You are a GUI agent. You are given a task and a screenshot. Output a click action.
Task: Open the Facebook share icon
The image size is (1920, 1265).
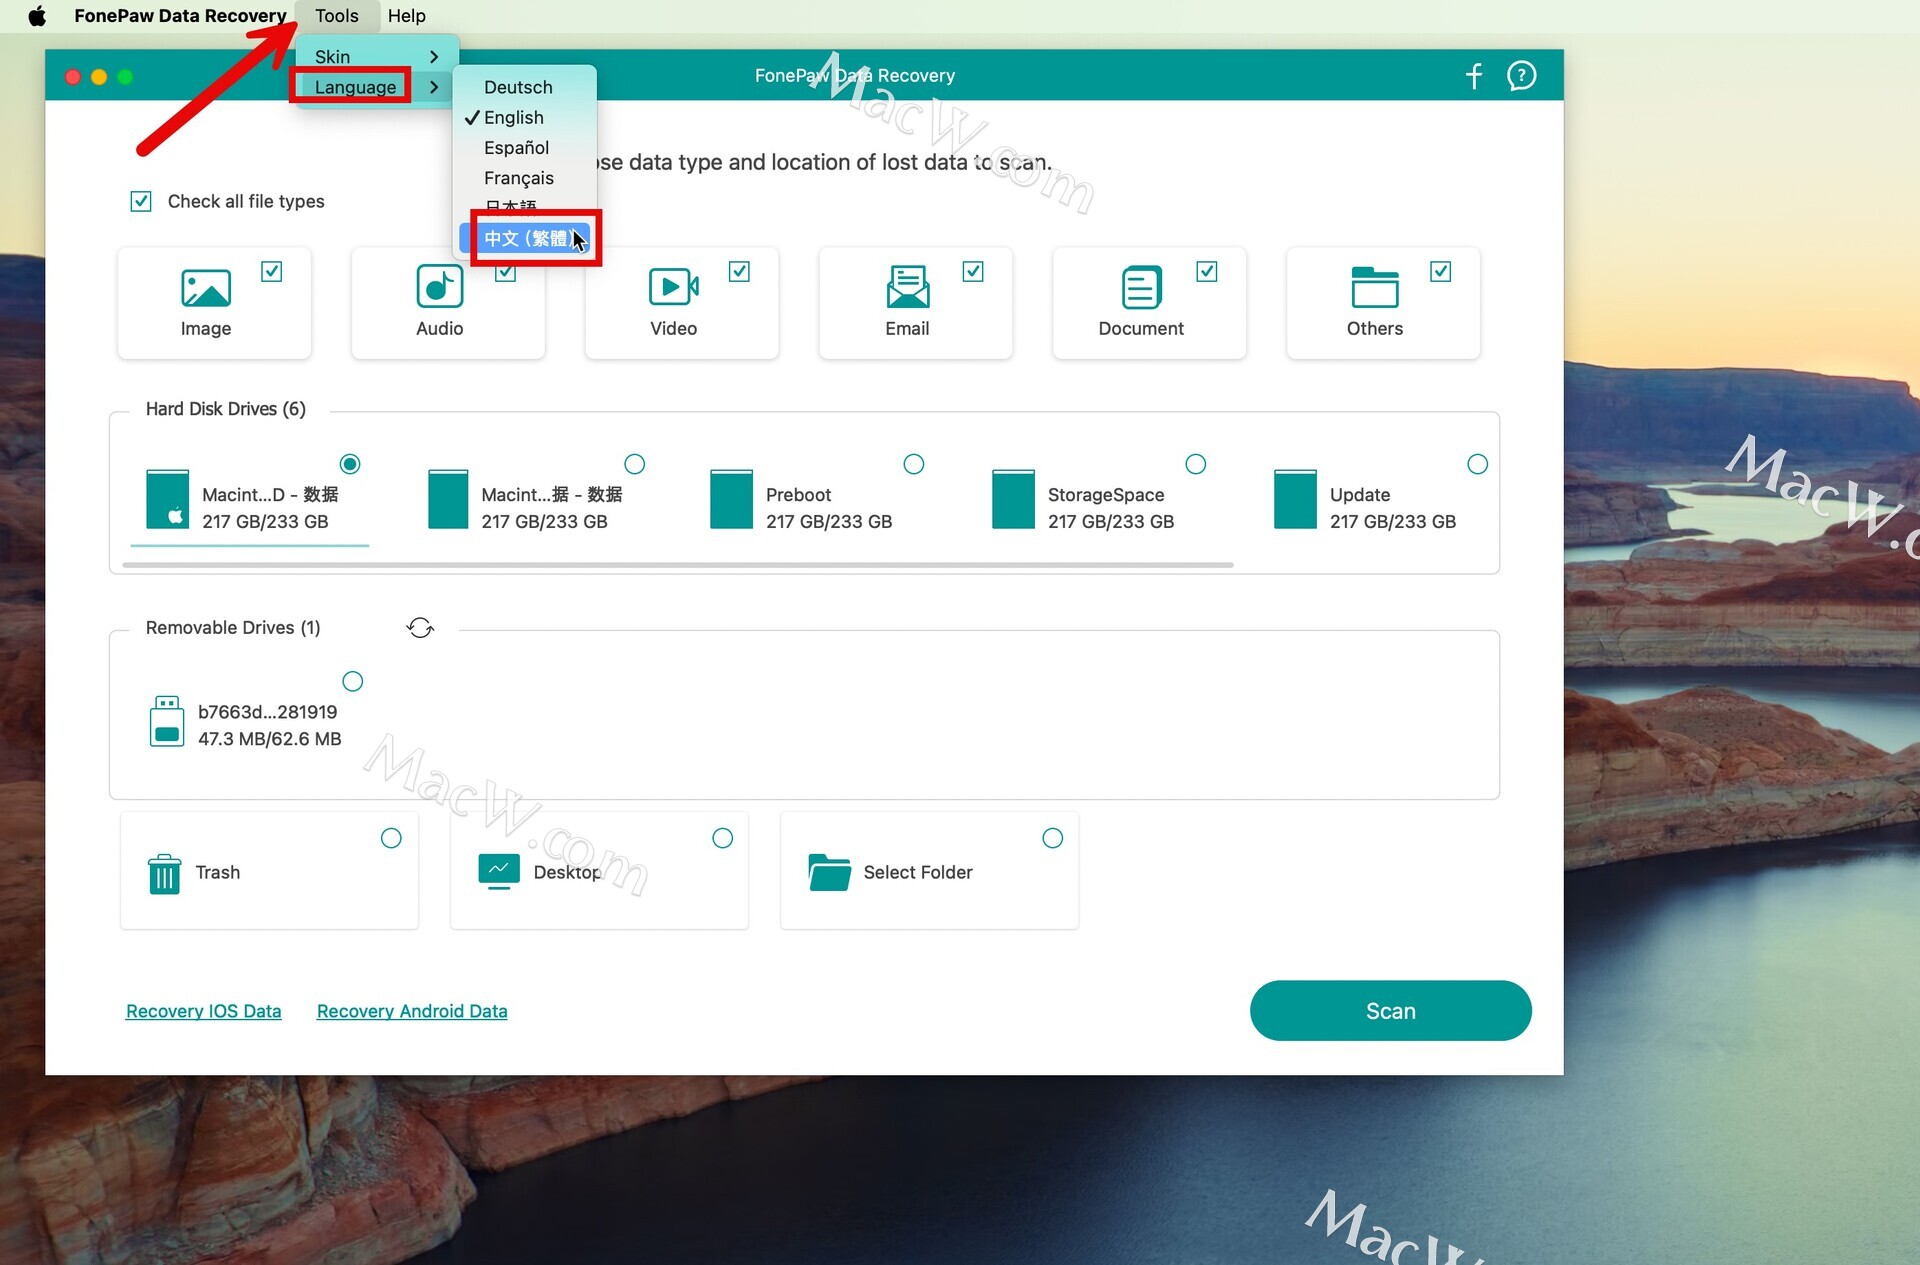1474,76
